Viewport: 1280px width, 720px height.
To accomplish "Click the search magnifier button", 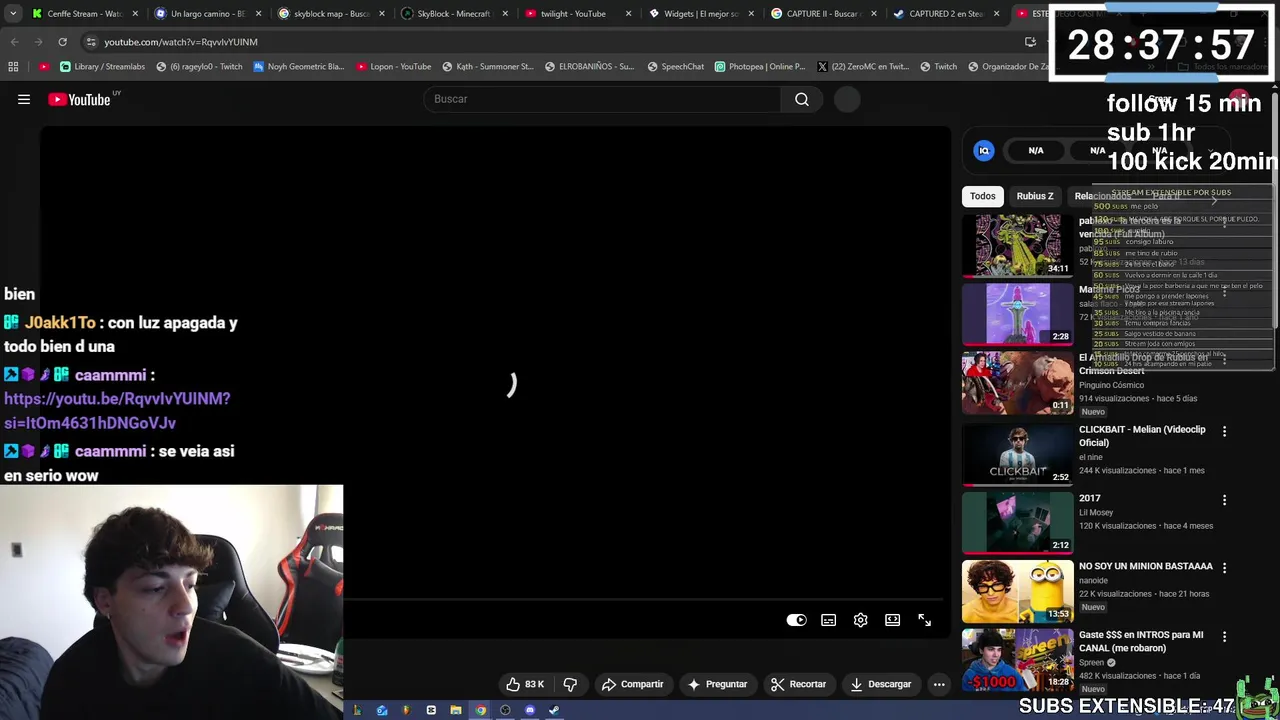I will coord(801,99).
